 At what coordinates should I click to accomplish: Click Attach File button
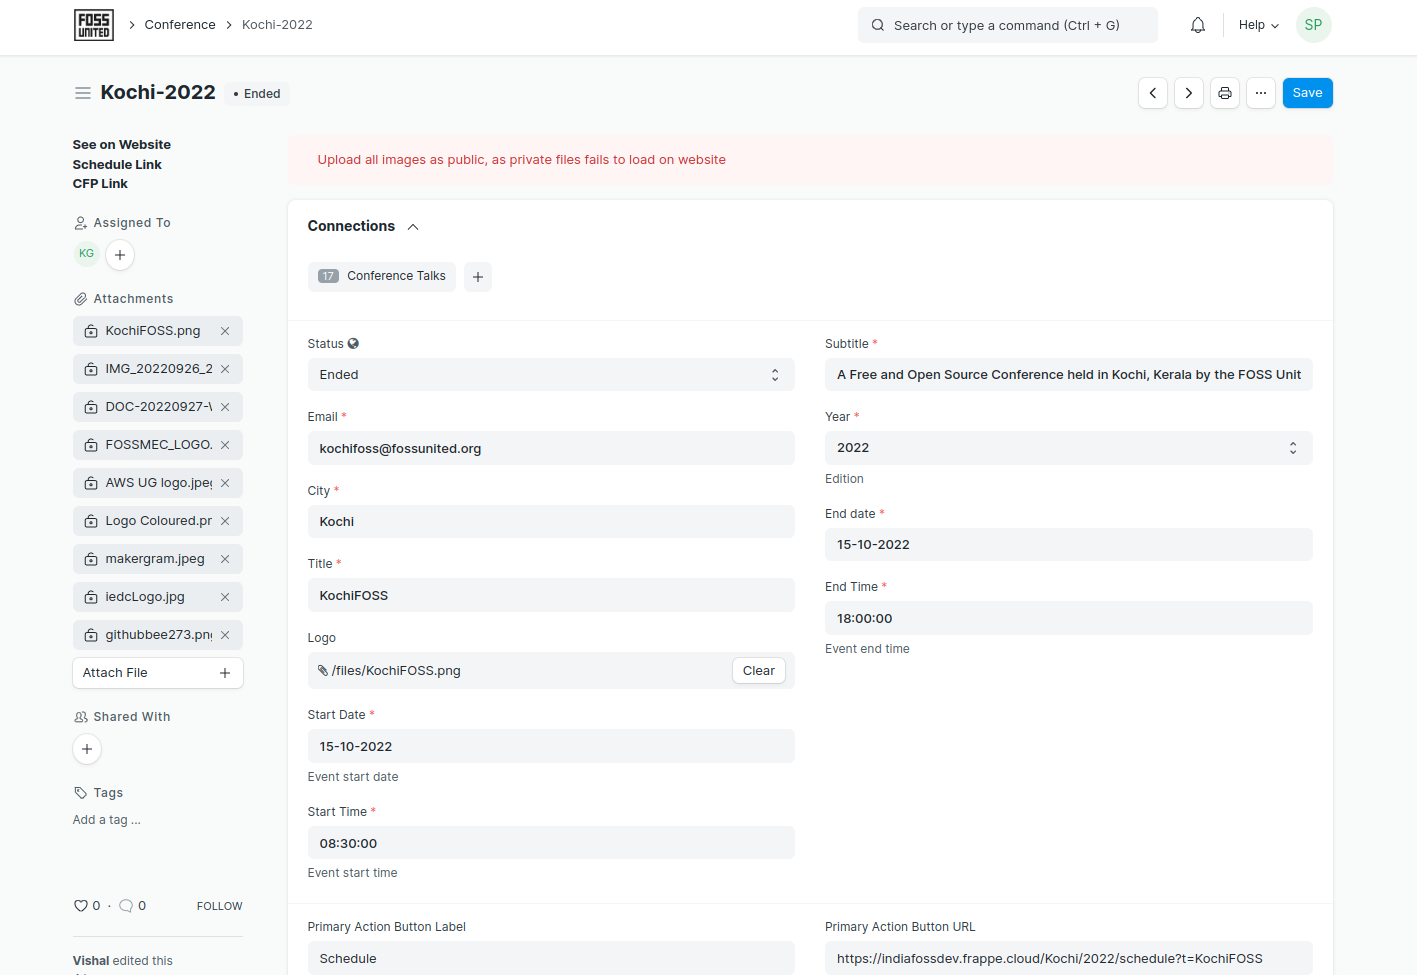tap(158, 673)
